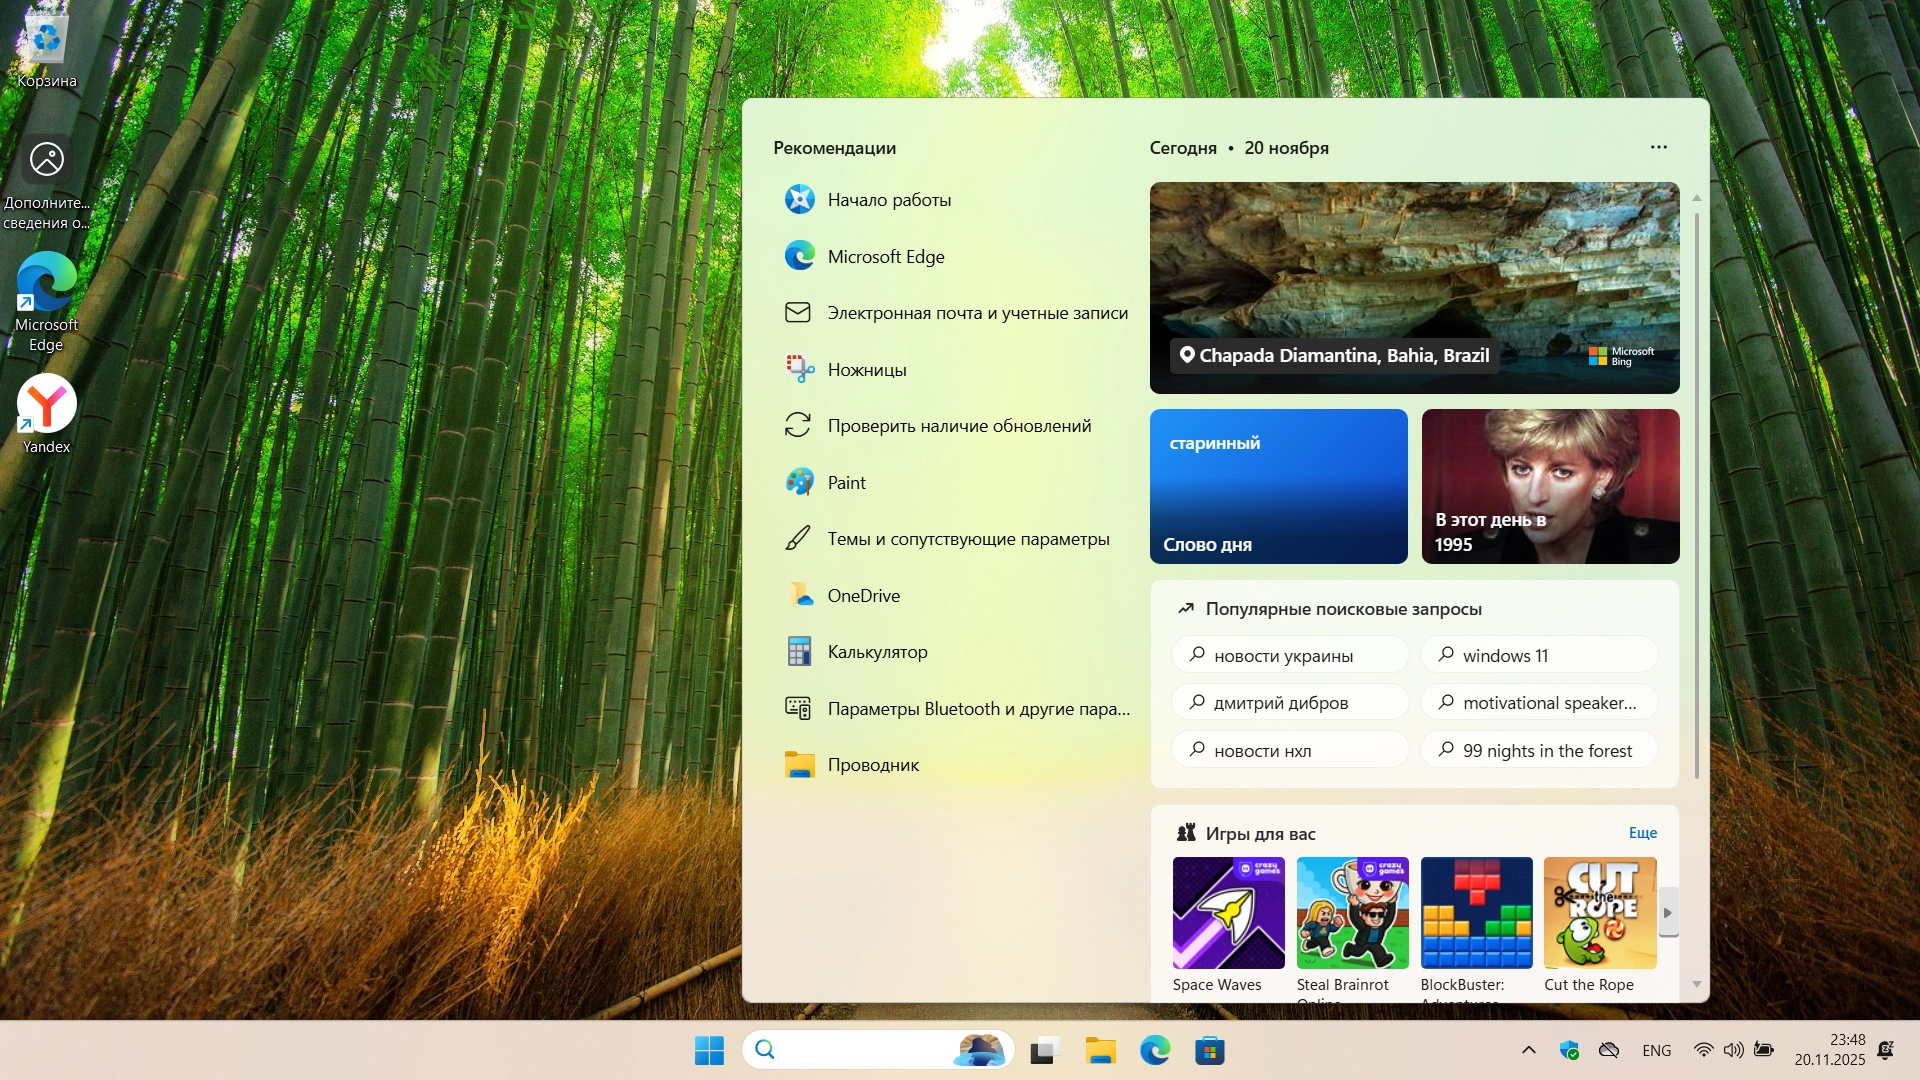This screenshot has width=1920, height=1080.
Task: Open the three-dots options menu in the search panel
Action: point(1658,147)
